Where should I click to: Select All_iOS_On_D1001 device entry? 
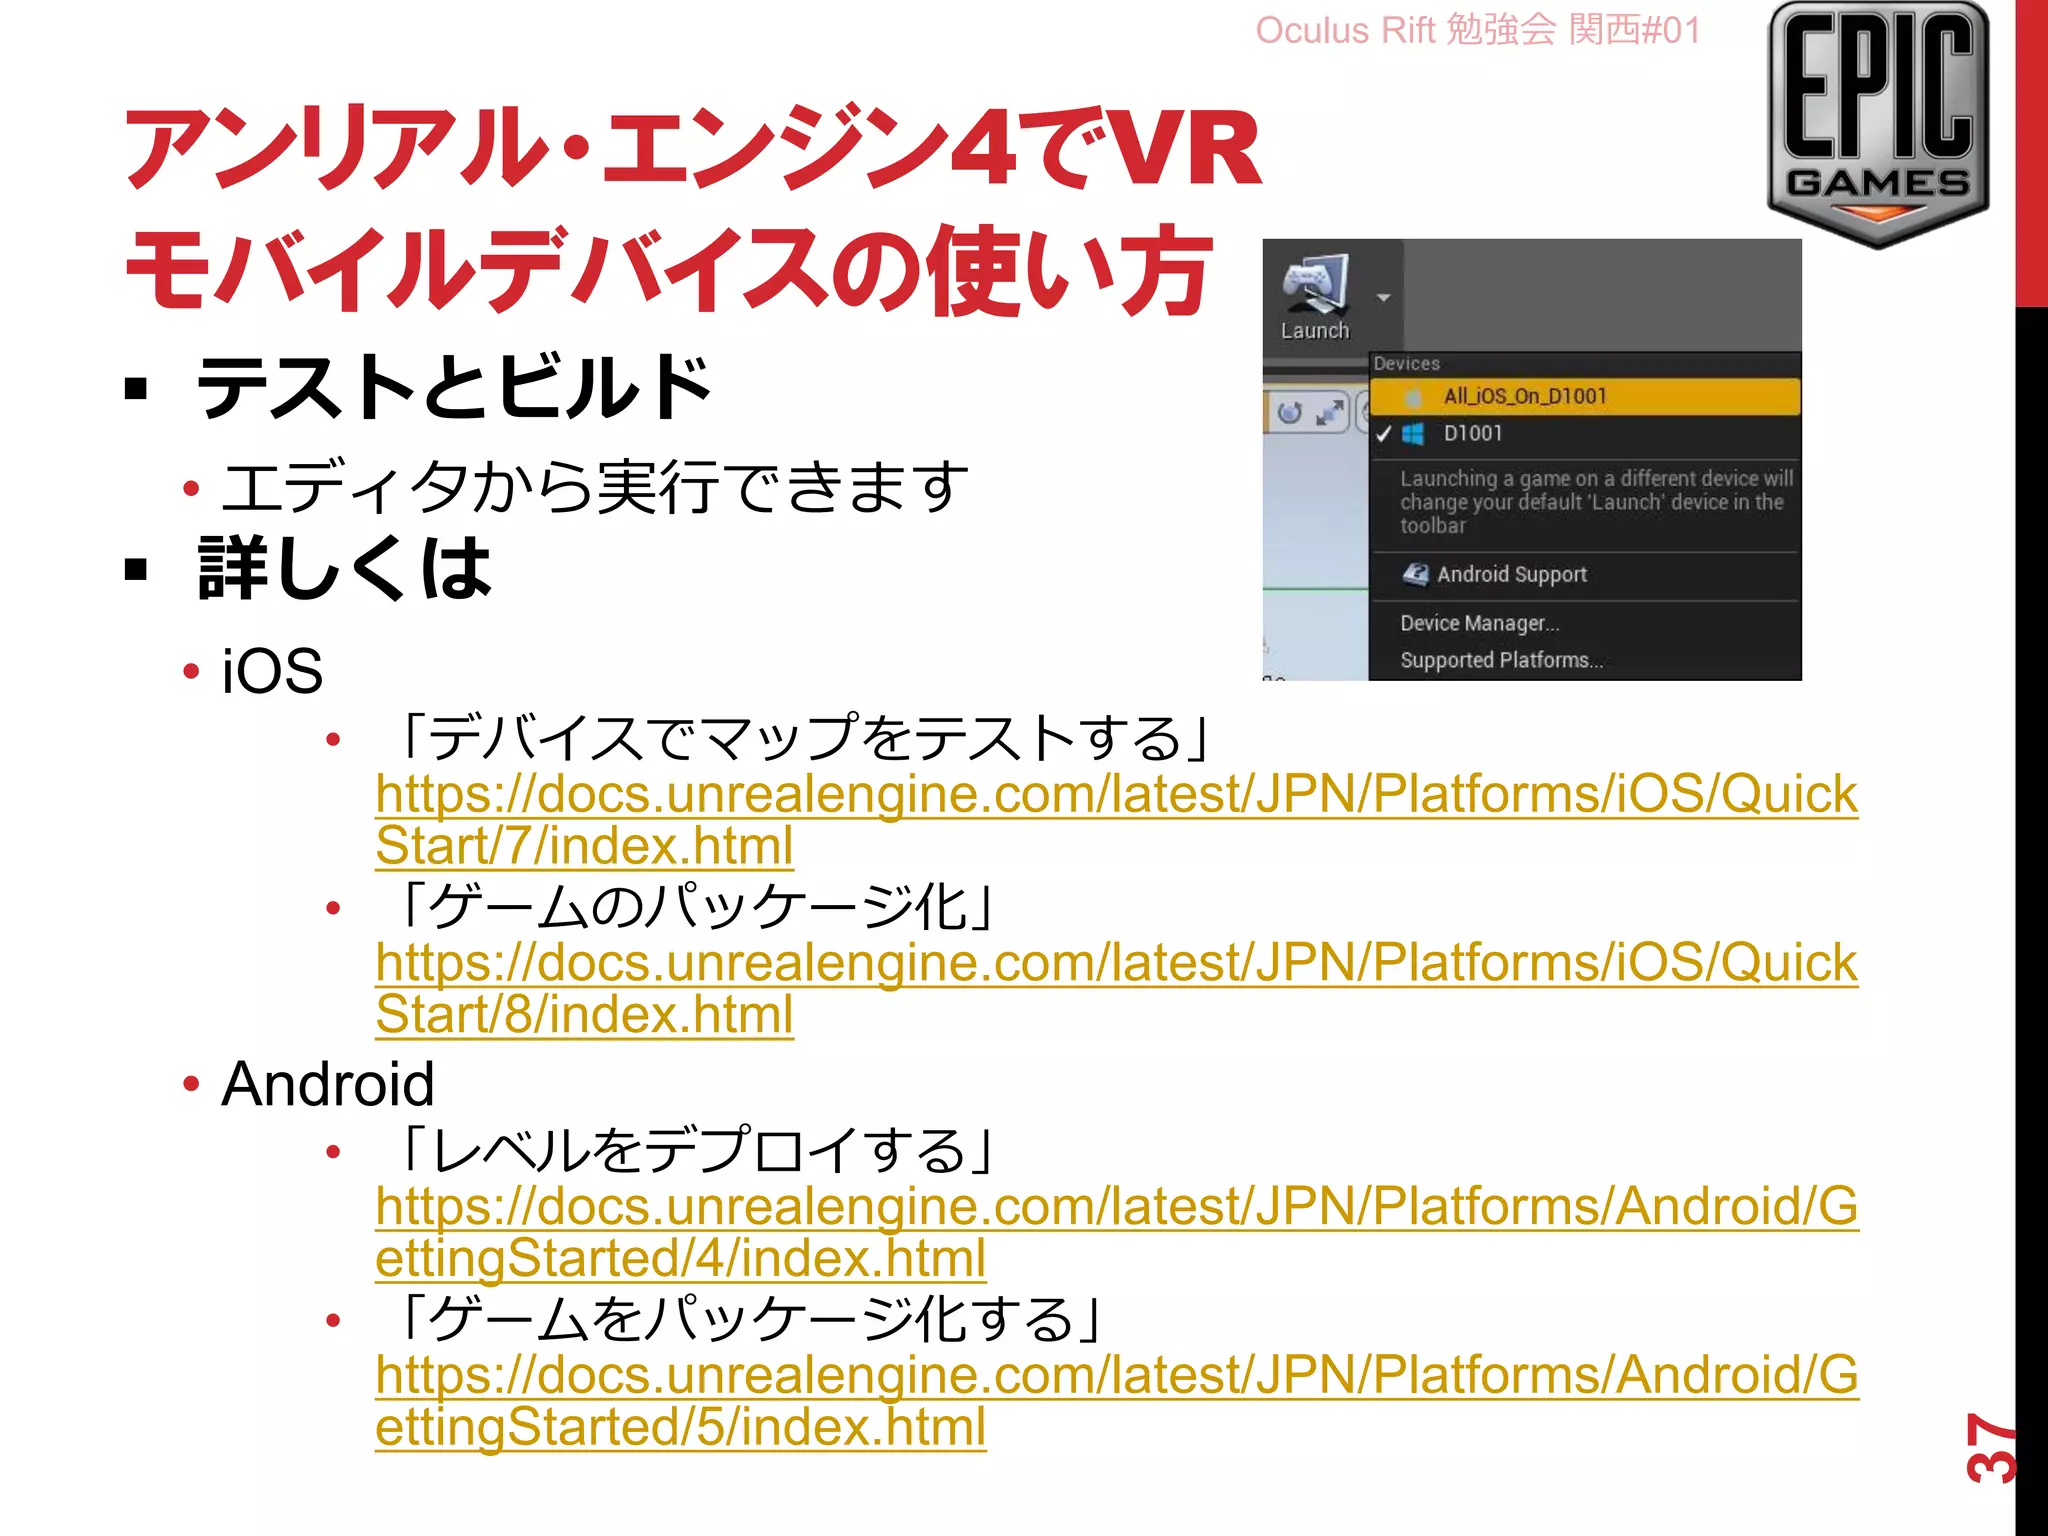pos(1584,396)
